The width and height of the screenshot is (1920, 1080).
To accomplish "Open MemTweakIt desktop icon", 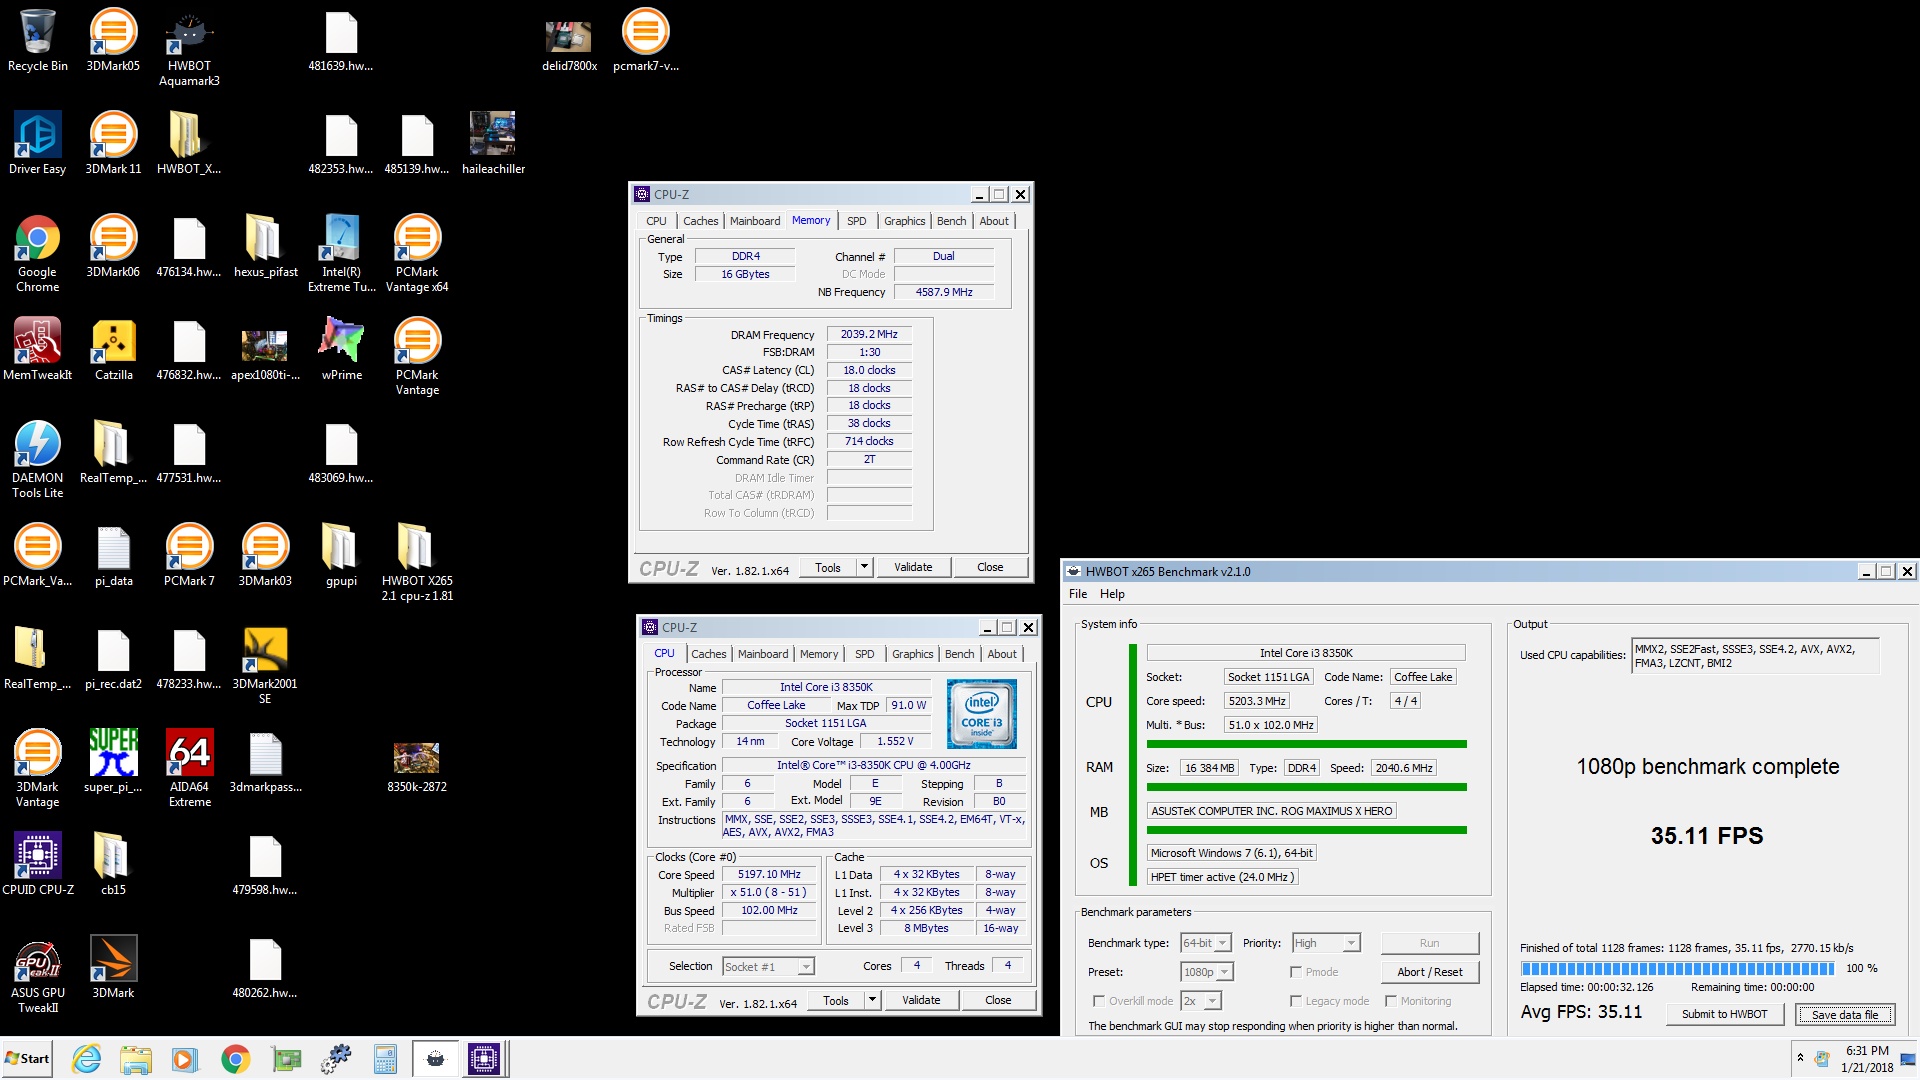I will click(x=37, y=349).
